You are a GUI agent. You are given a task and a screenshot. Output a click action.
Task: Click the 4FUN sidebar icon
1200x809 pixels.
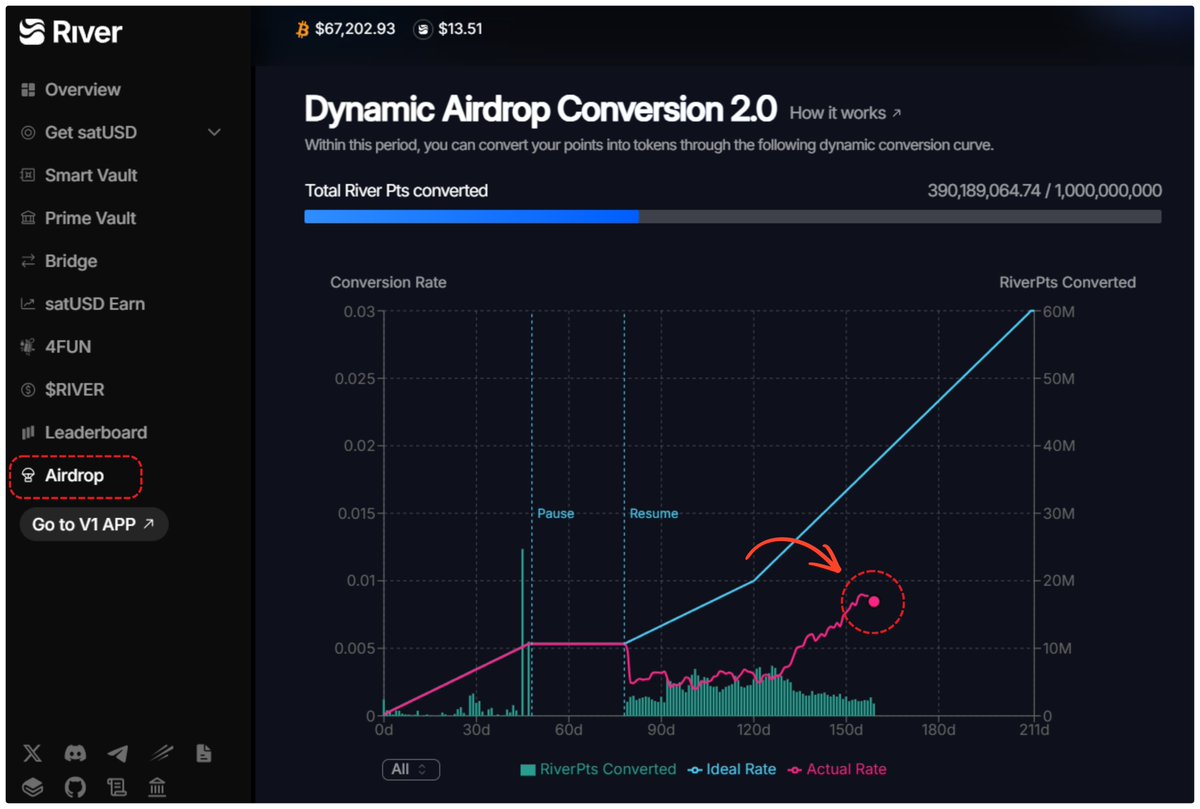click(28, 347)
